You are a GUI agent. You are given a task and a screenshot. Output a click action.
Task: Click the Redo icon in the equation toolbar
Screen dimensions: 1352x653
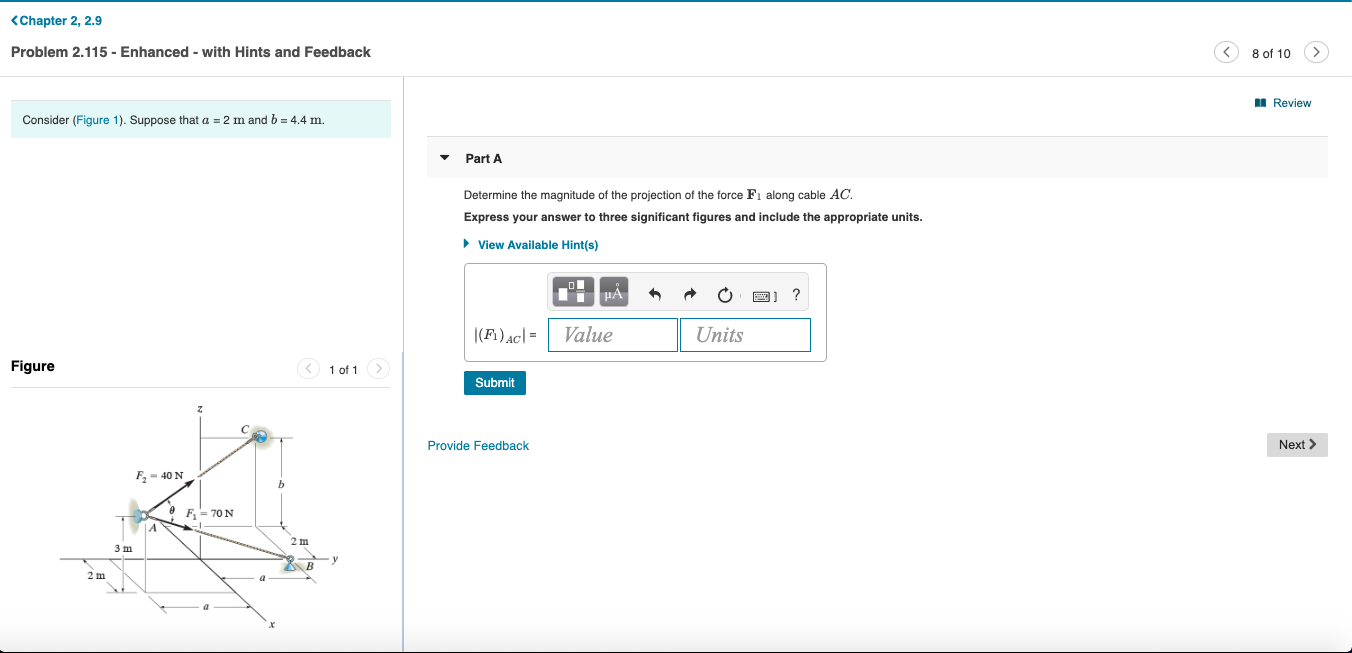click(690, 293)
